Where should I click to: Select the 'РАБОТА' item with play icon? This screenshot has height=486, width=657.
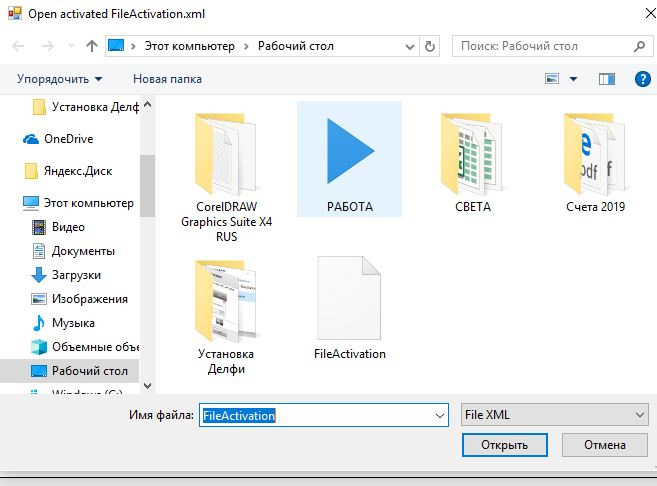(x=349, y=160)
